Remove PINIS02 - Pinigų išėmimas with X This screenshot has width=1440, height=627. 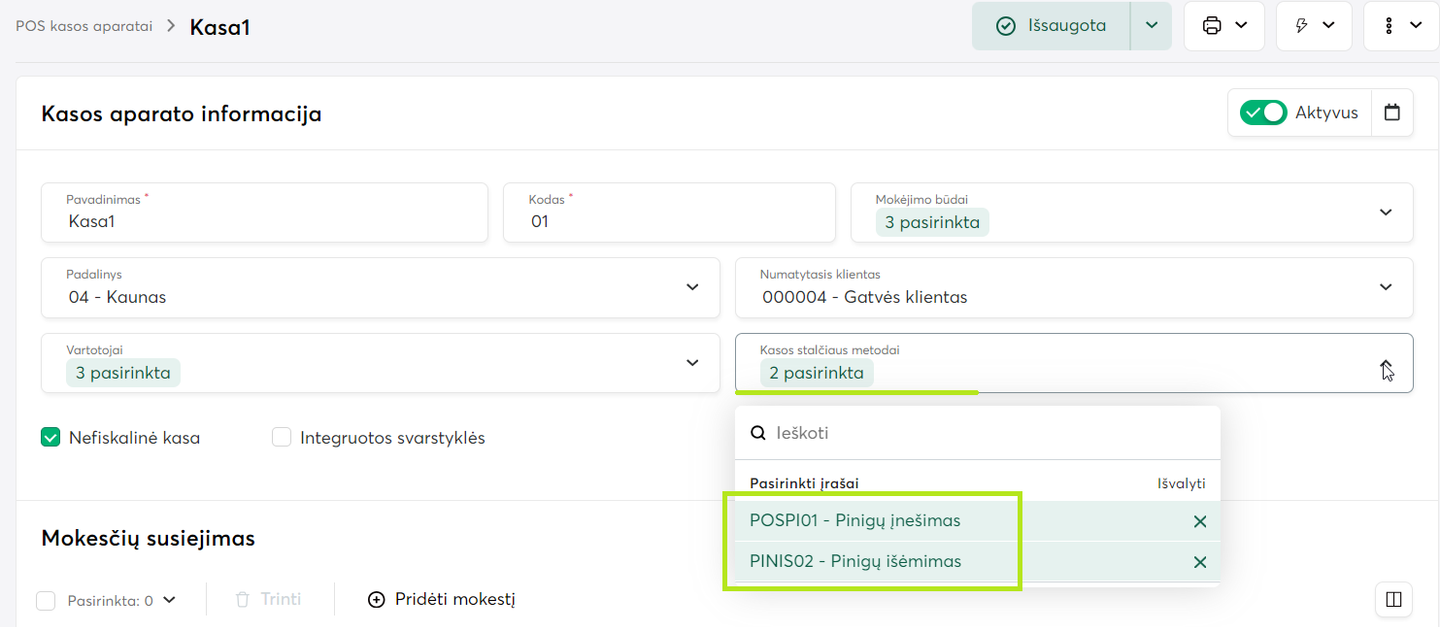tap(1200, 562)
